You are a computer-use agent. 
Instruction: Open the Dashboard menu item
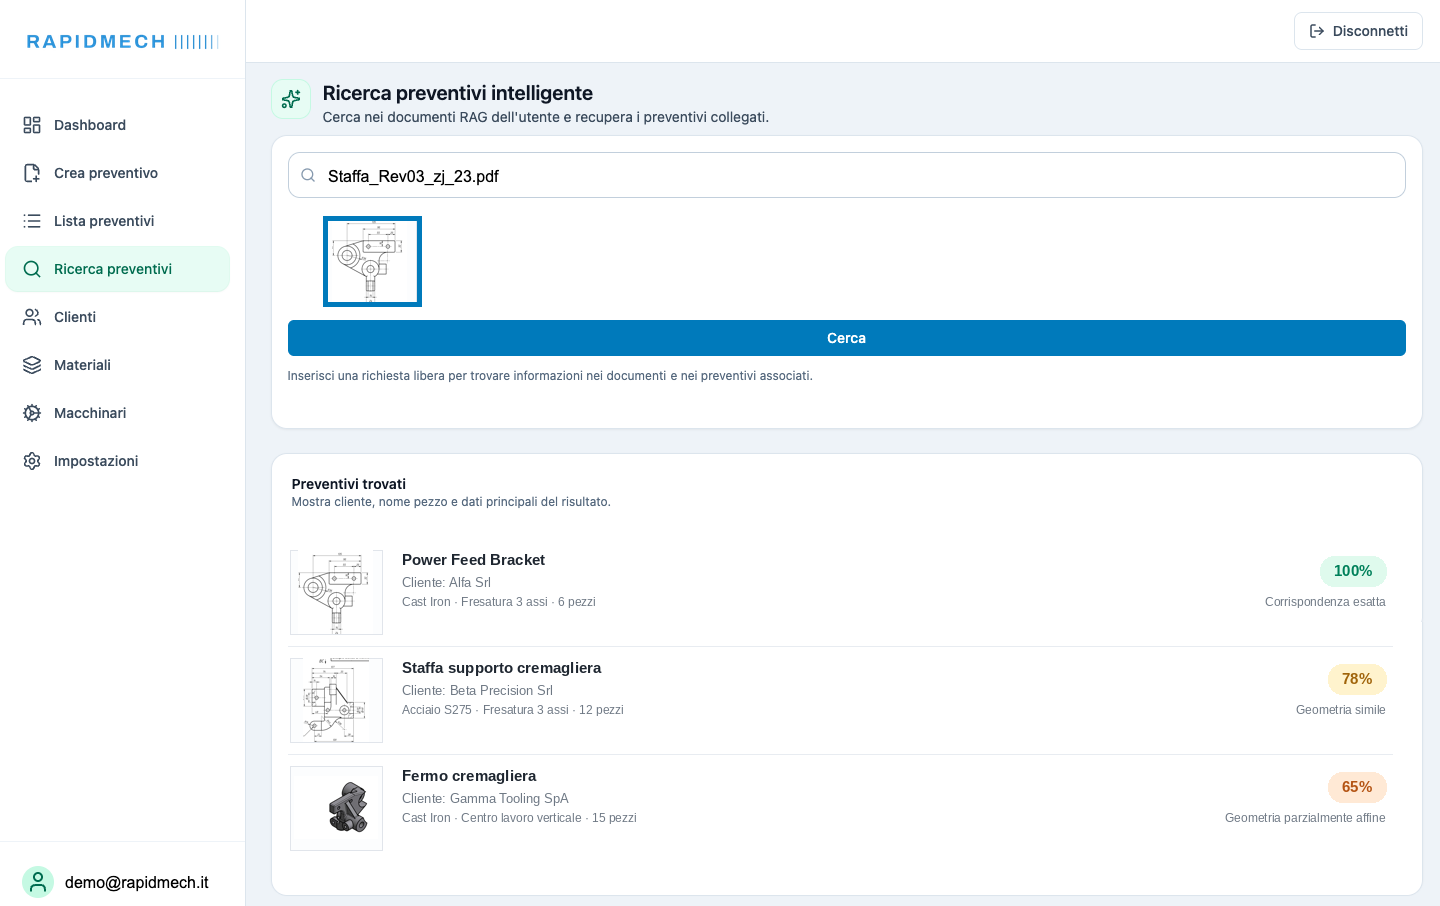[x=118, y=125]
